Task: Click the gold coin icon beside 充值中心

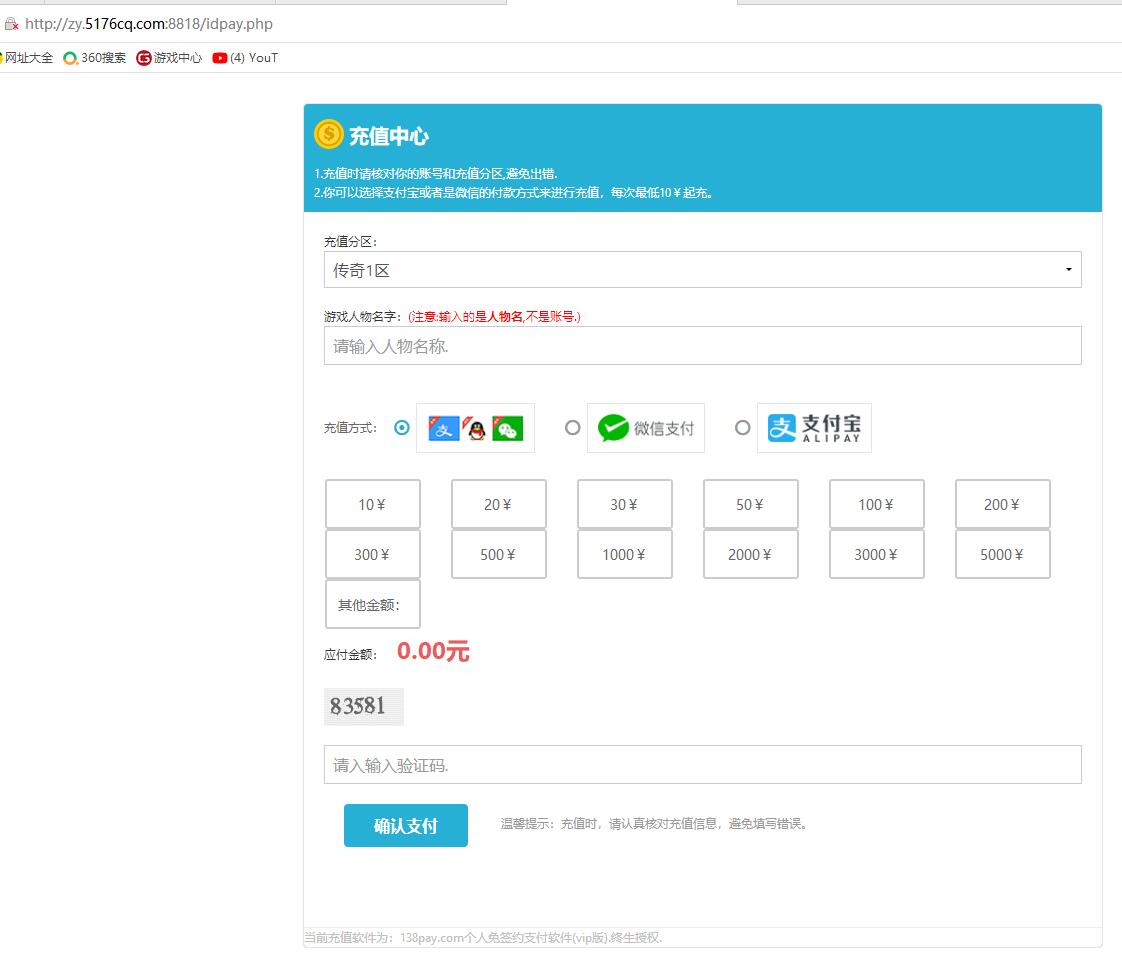Action: (328, 134)
